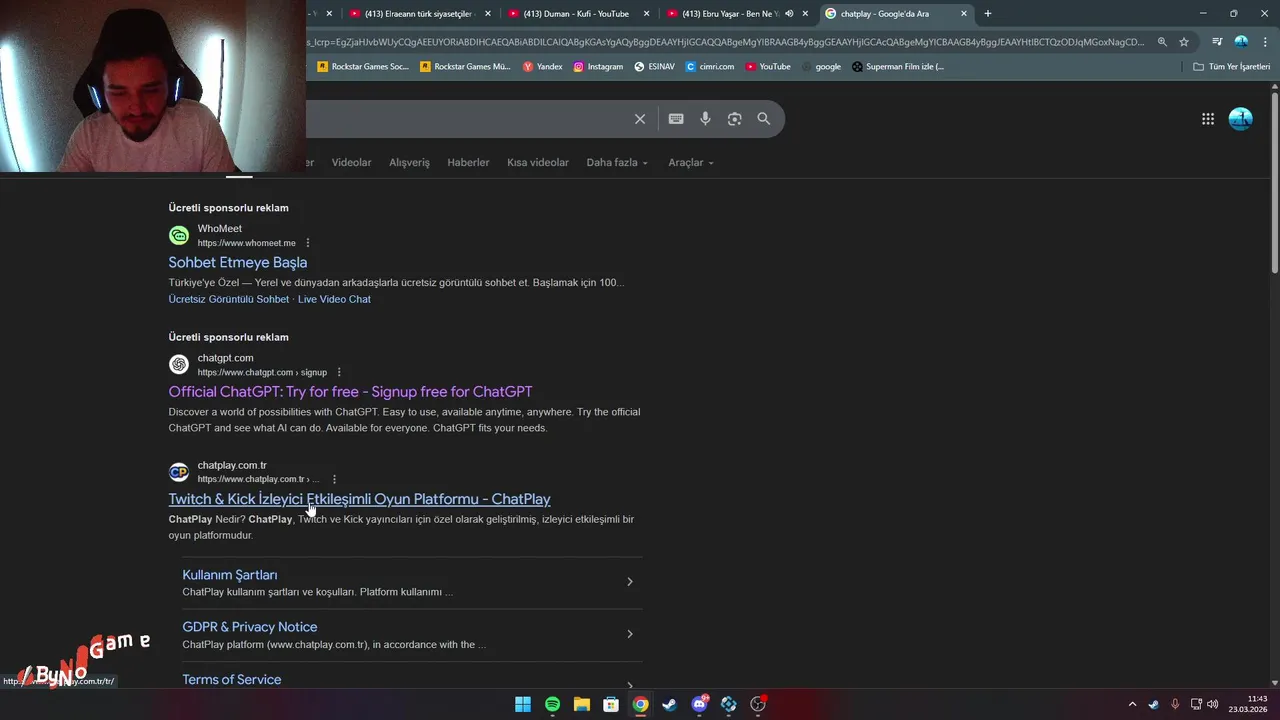Viewport: 1280px width, 720px height.
Task: Close the Duman - Kufi tab
Action: tap(647, 14)
